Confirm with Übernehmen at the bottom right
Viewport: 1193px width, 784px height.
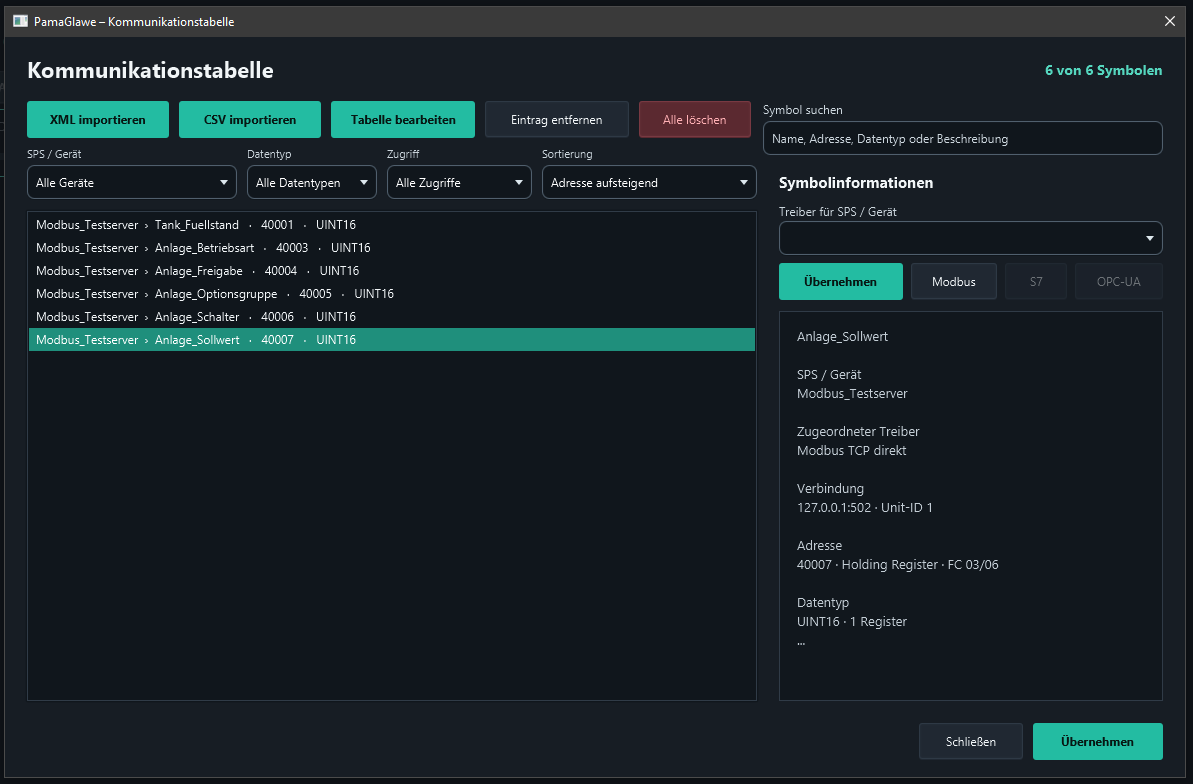click(x=1097, y=741)
